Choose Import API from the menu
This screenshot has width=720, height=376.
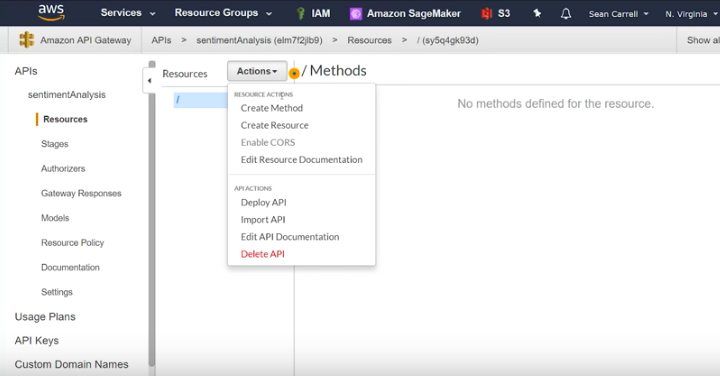coord(263,219)
